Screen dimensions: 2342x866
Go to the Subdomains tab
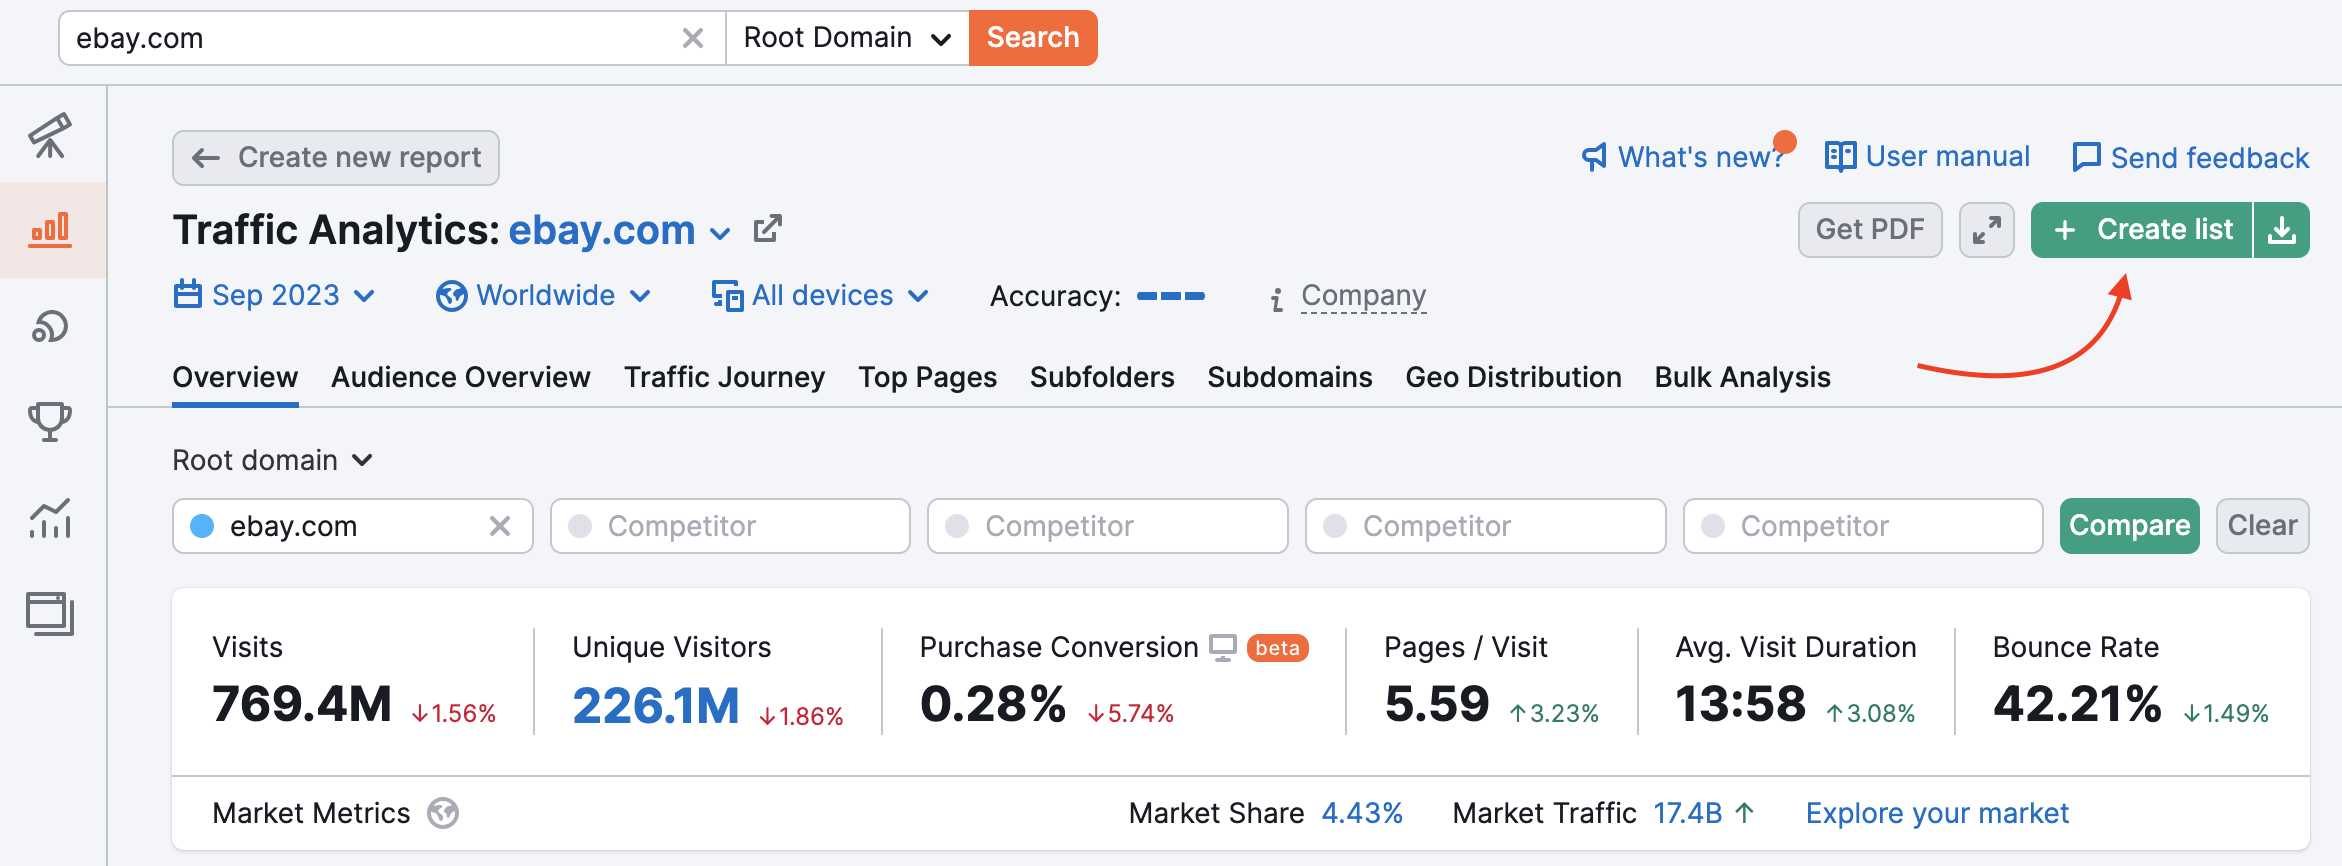1290,377
